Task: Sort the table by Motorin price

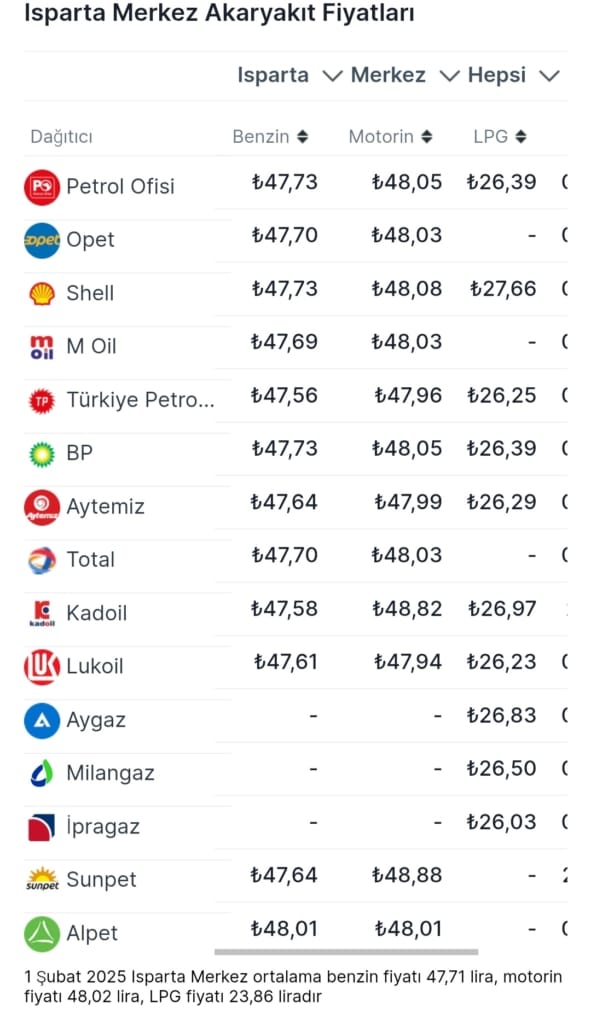Action: click(390, 136)
